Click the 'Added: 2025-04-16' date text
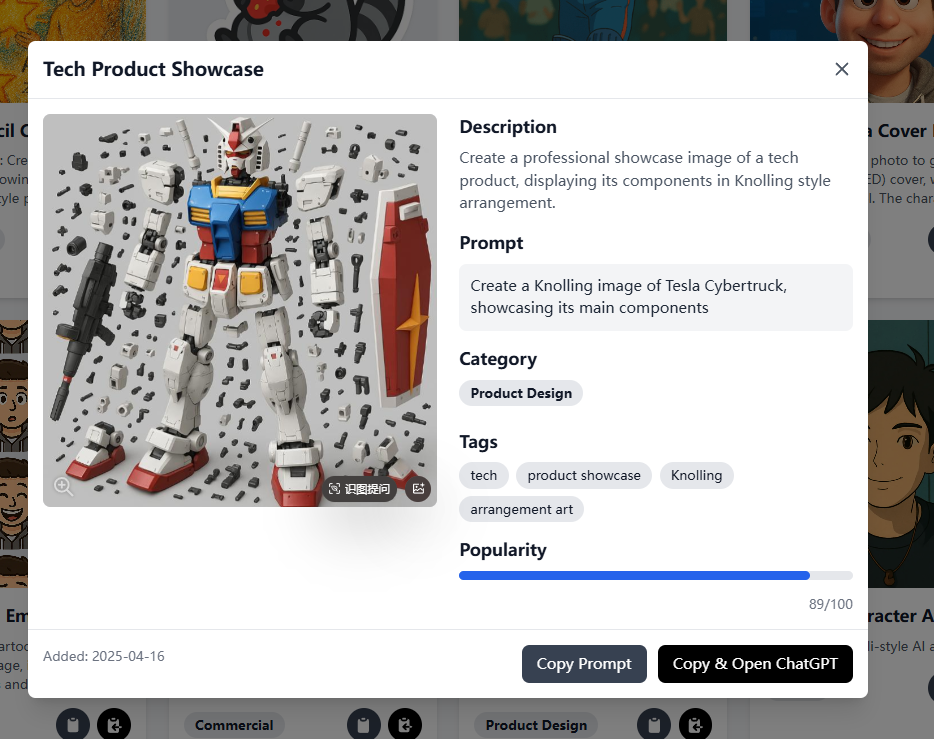The image size is (934, 739). (x=104, y=656)
